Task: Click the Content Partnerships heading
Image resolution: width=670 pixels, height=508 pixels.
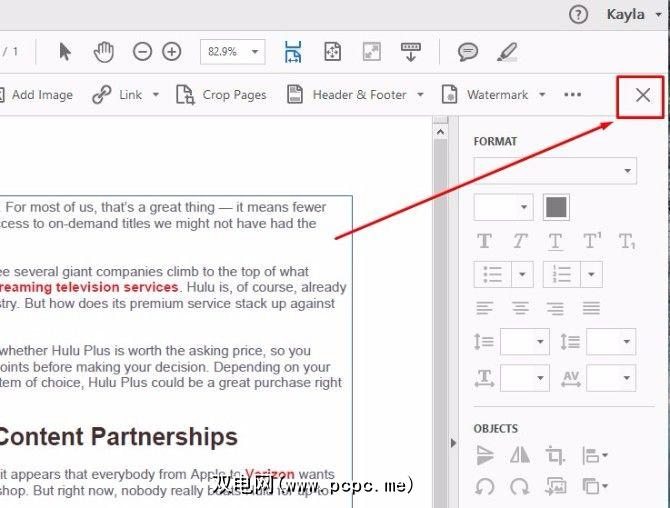Action: click(x=118, y=437)
